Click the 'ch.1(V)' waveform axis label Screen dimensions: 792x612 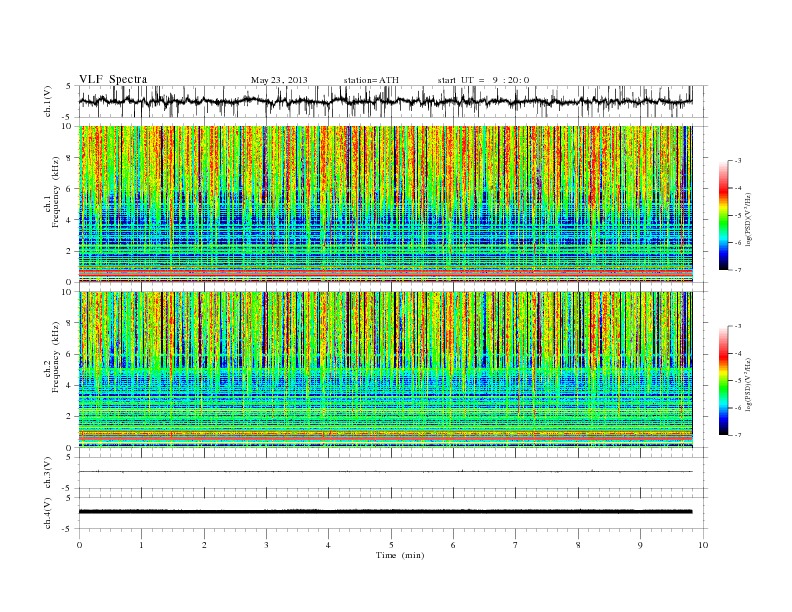tap(48, 103)
